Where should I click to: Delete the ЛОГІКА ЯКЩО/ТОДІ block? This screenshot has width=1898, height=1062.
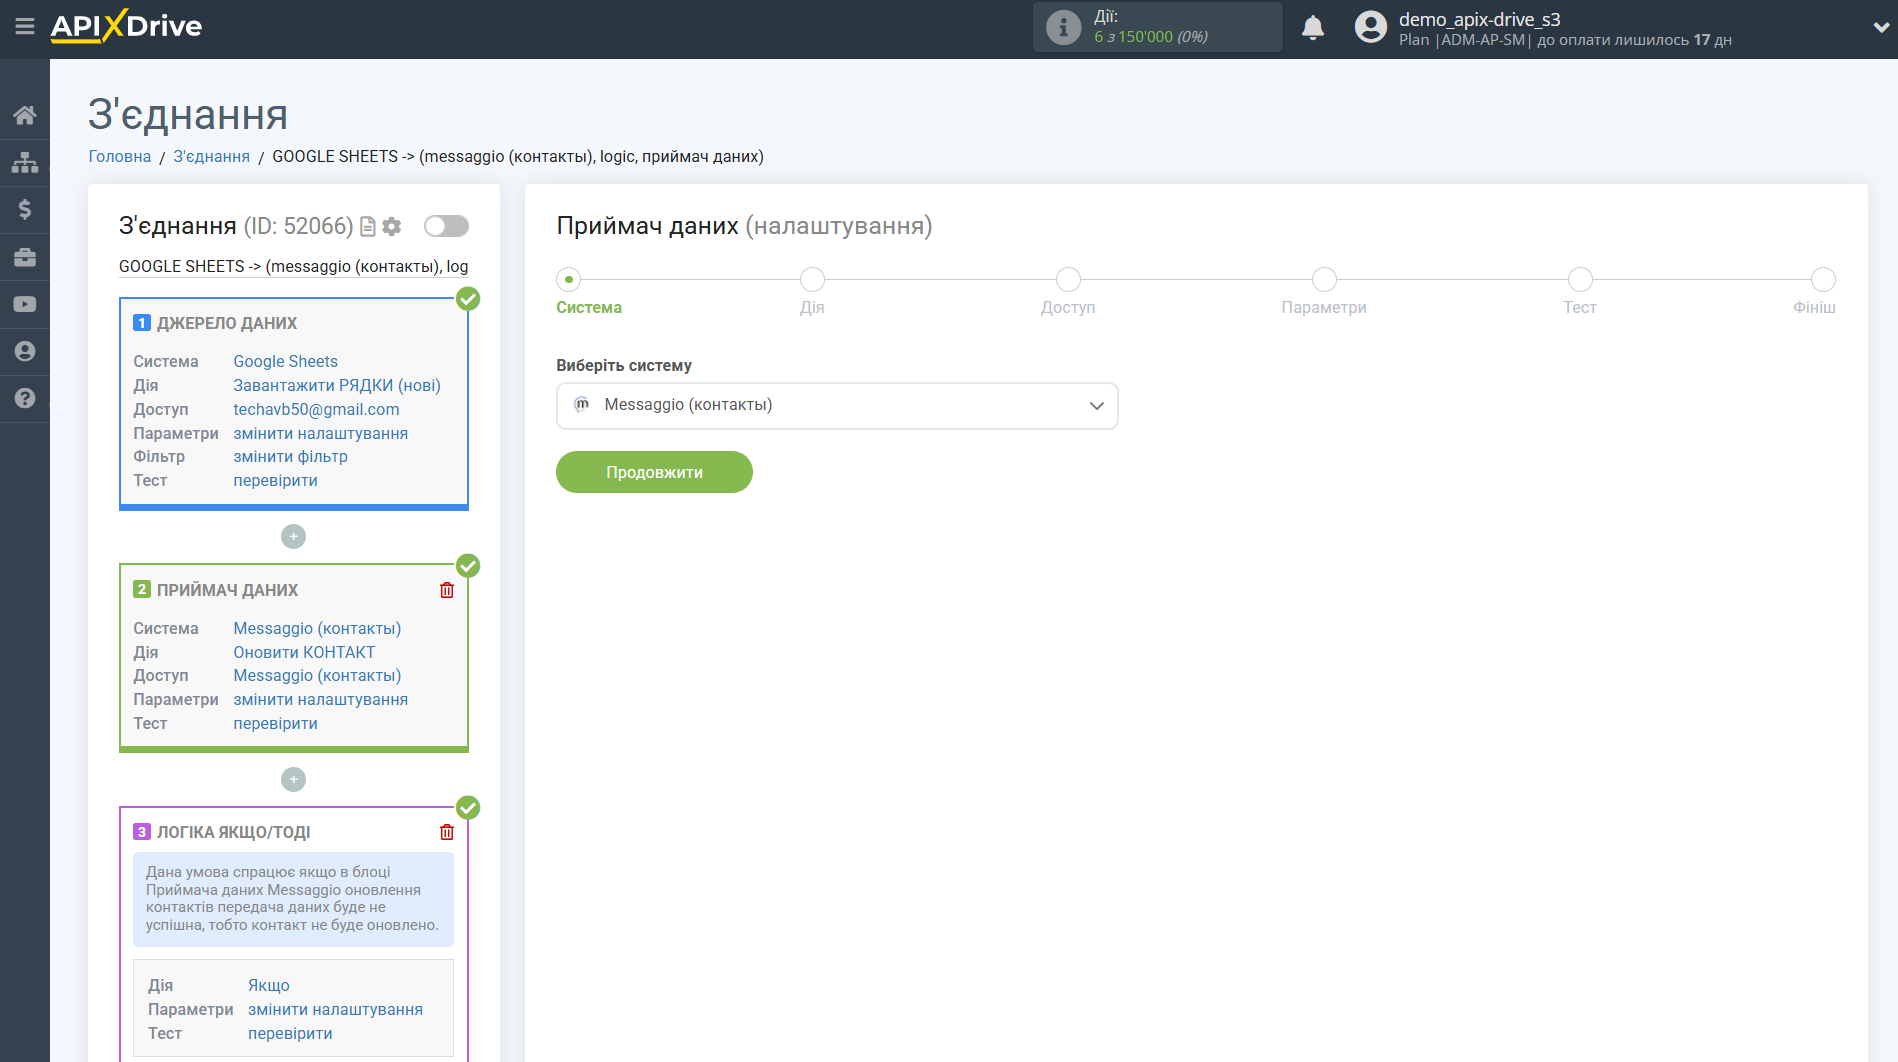(447, 832)
